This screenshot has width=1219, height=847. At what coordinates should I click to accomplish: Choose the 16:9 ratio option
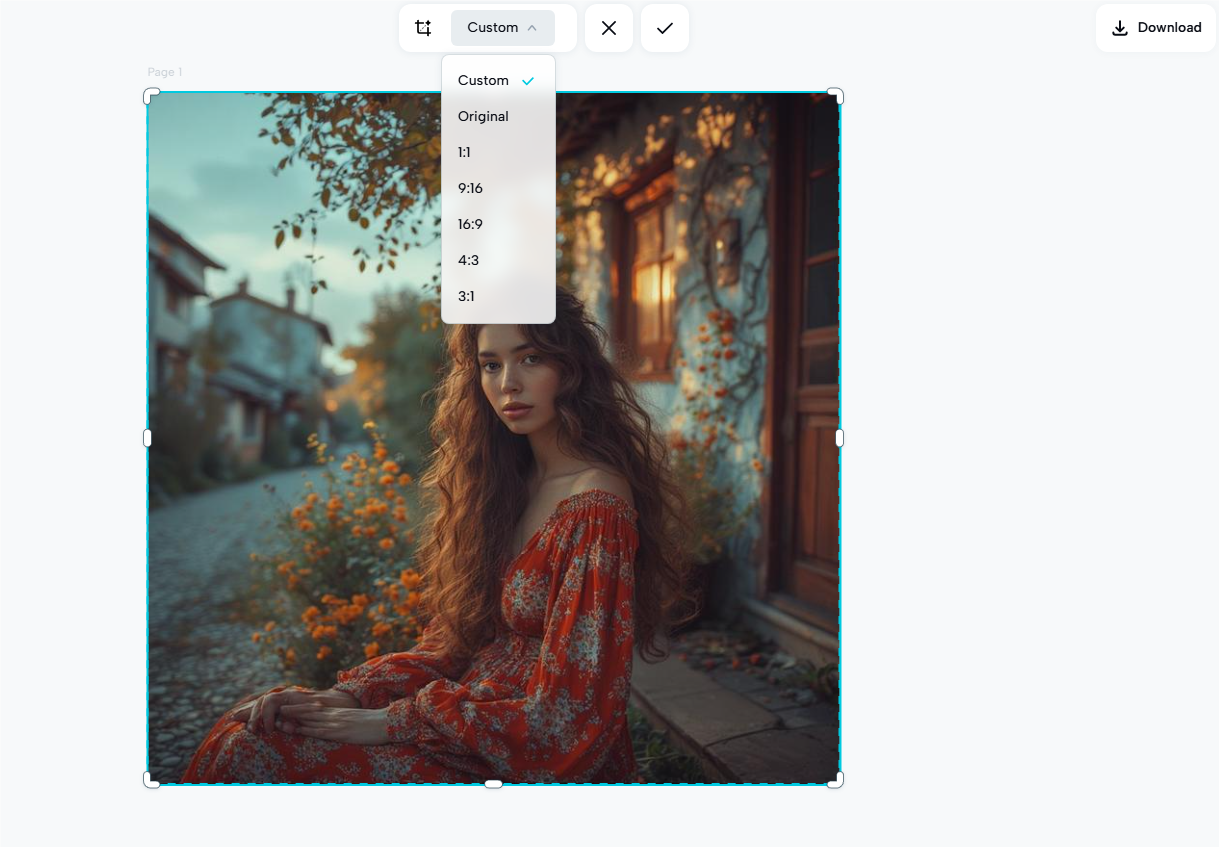pos(471,224)
